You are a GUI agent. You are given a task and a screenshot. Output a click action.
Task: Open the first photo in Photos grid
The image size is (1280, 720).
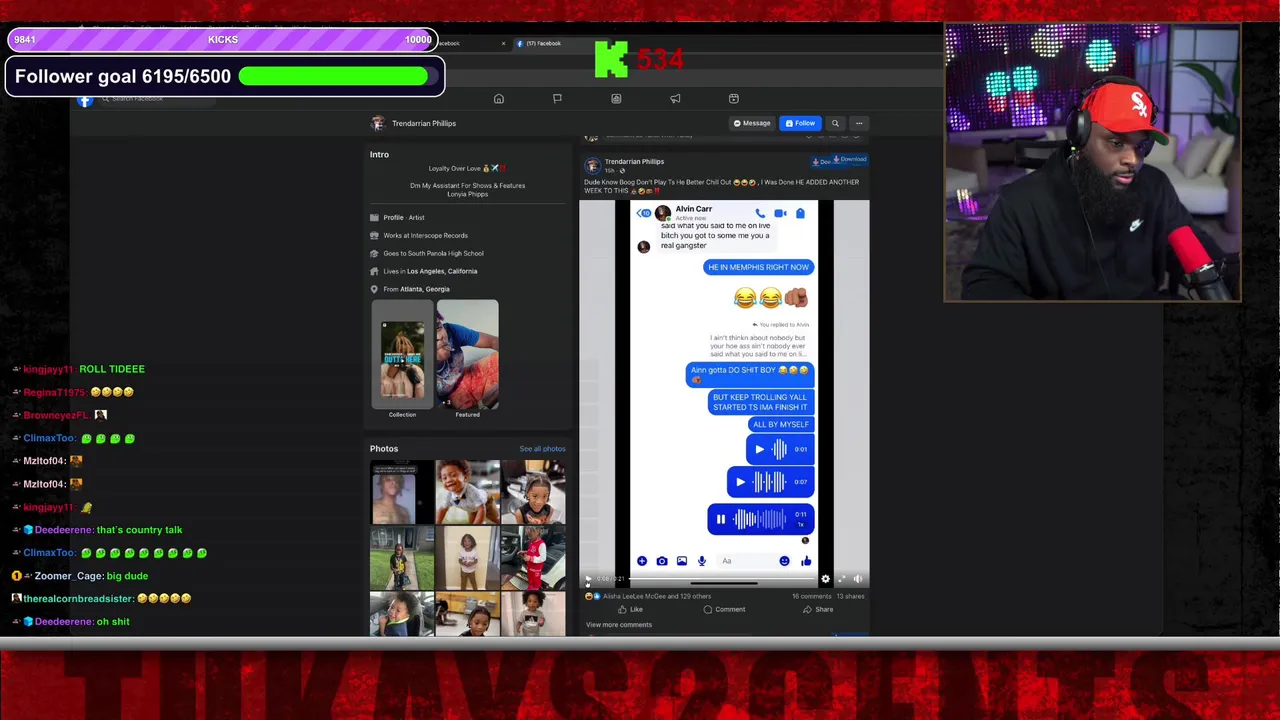tap(401, 492)
